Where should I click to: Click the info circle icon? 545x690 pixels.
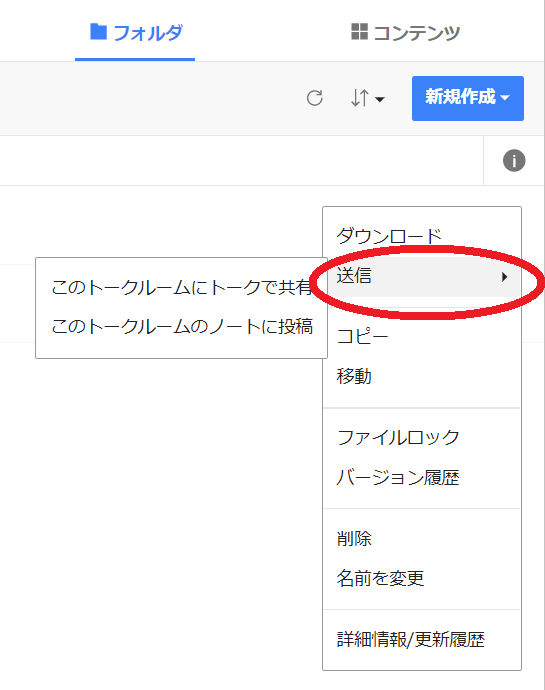(x=514, y=160)
